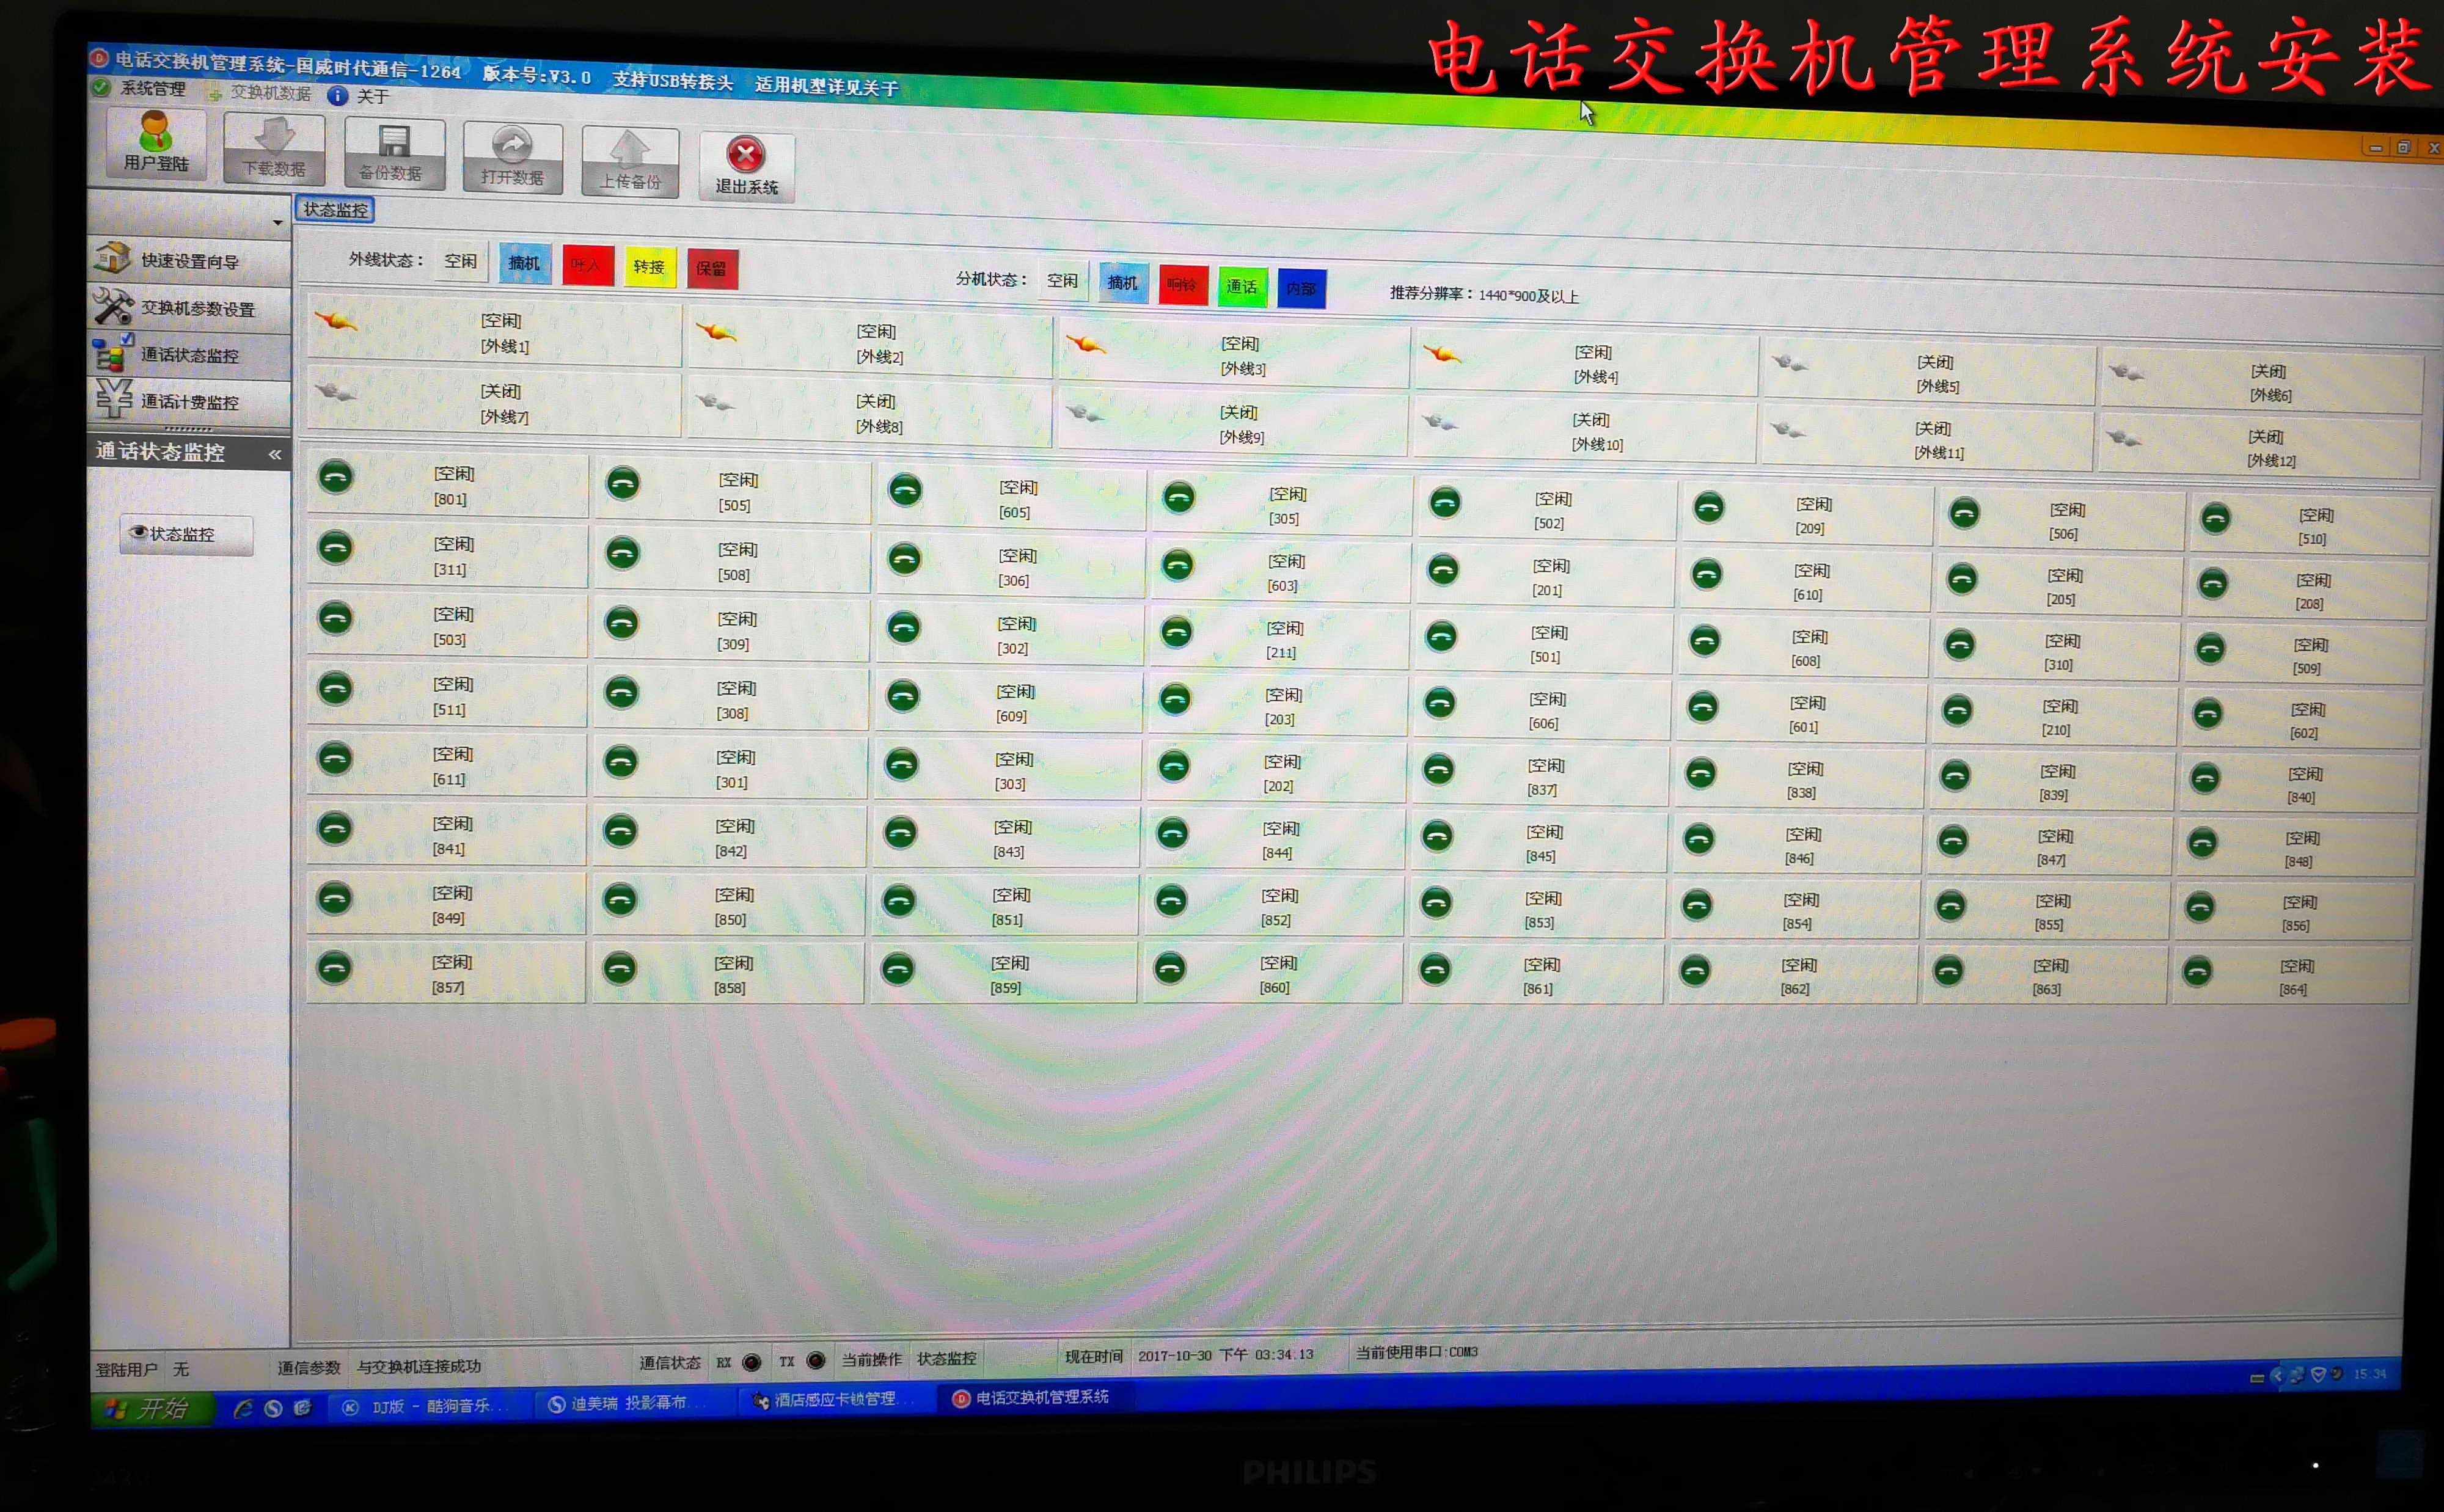Open the 关于 menu
This screenshot has width=2444, height=1512.
point(360,96)
